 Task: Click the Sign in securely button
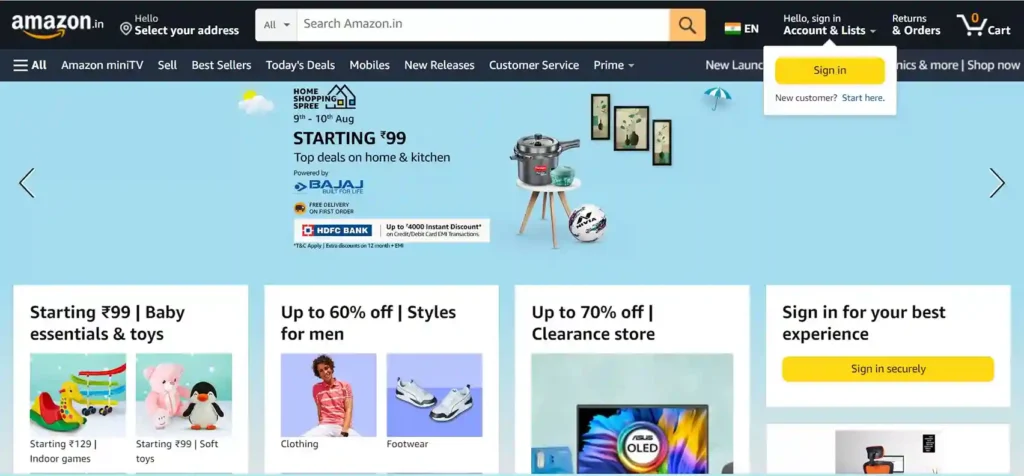coord(888,369)
